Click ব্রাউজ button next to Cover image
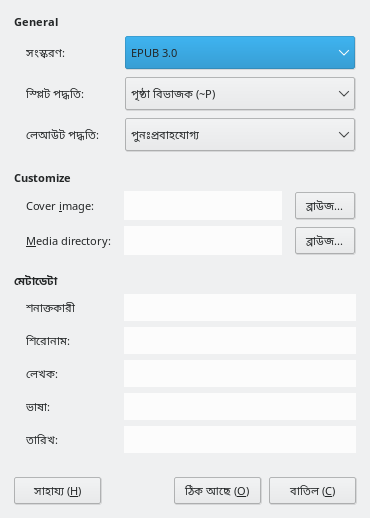Image resolution: width=370 pixels, height=518 pixels. (x=325, y=206)
